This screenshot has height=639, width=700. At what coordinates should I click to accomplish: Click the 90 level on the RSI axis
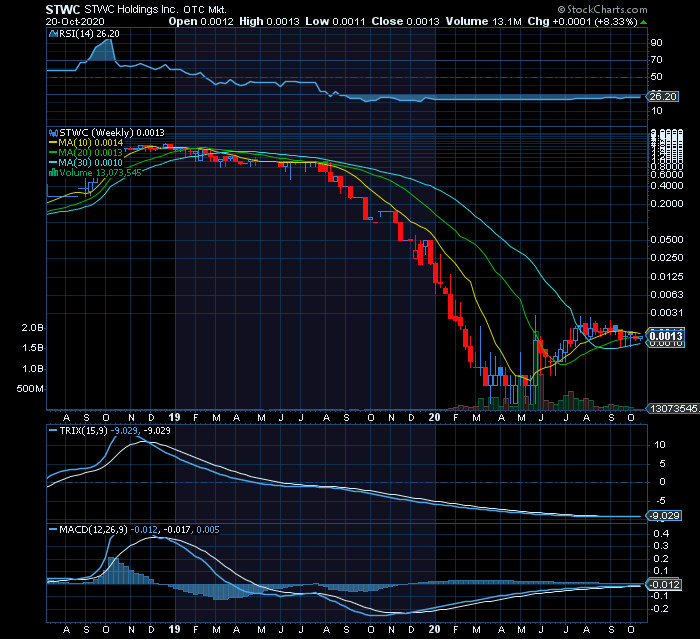click(656, 43)
